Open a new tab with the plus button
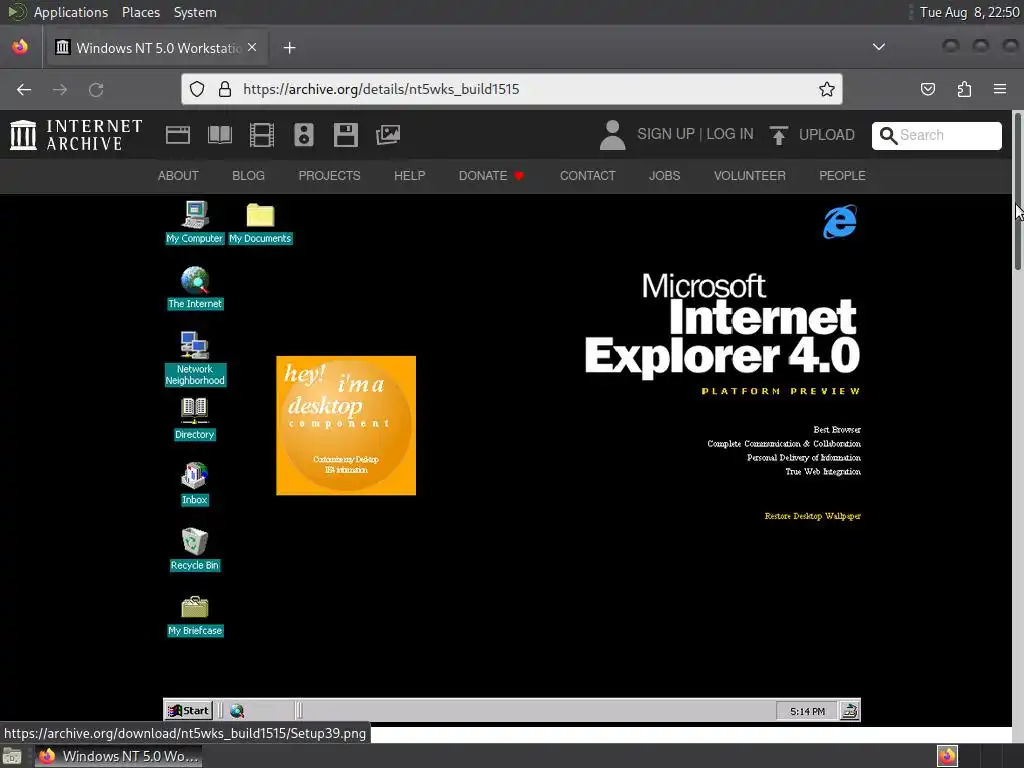 pyautogui.click(x=289, y=48)
